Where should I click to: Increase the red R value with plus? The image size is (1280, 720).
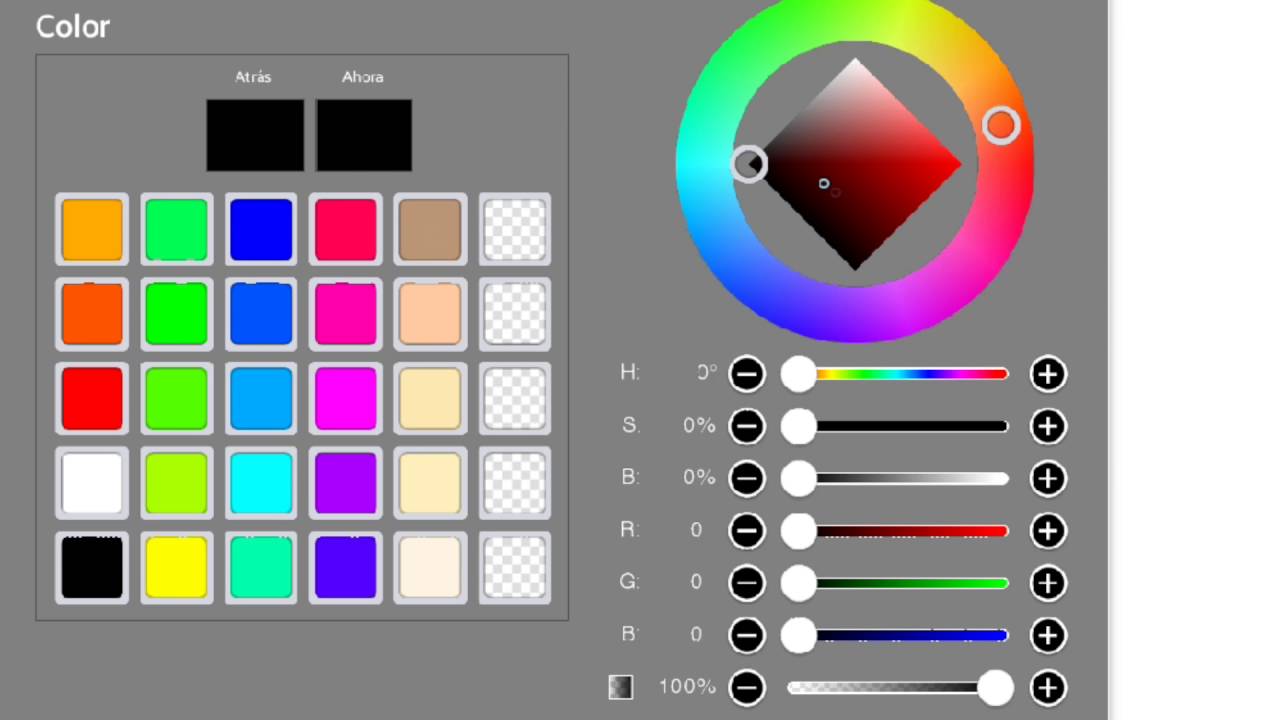tap(1048, 530)
